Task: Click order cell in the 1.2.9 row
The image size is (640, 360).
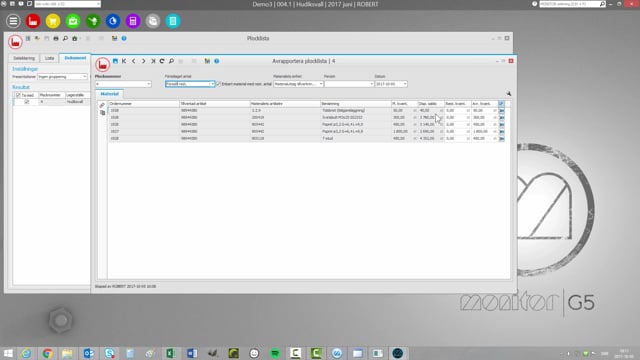Action: [144, 111]
